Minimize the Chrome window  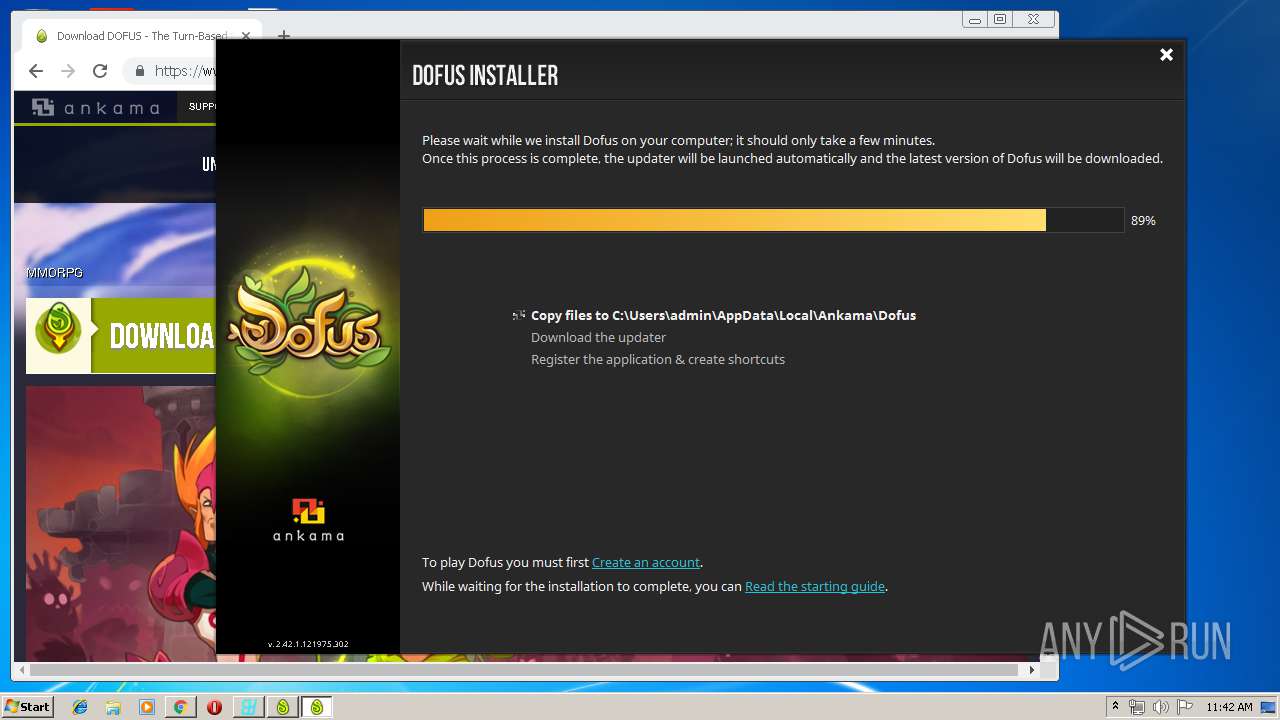click(x=974, y=19)
